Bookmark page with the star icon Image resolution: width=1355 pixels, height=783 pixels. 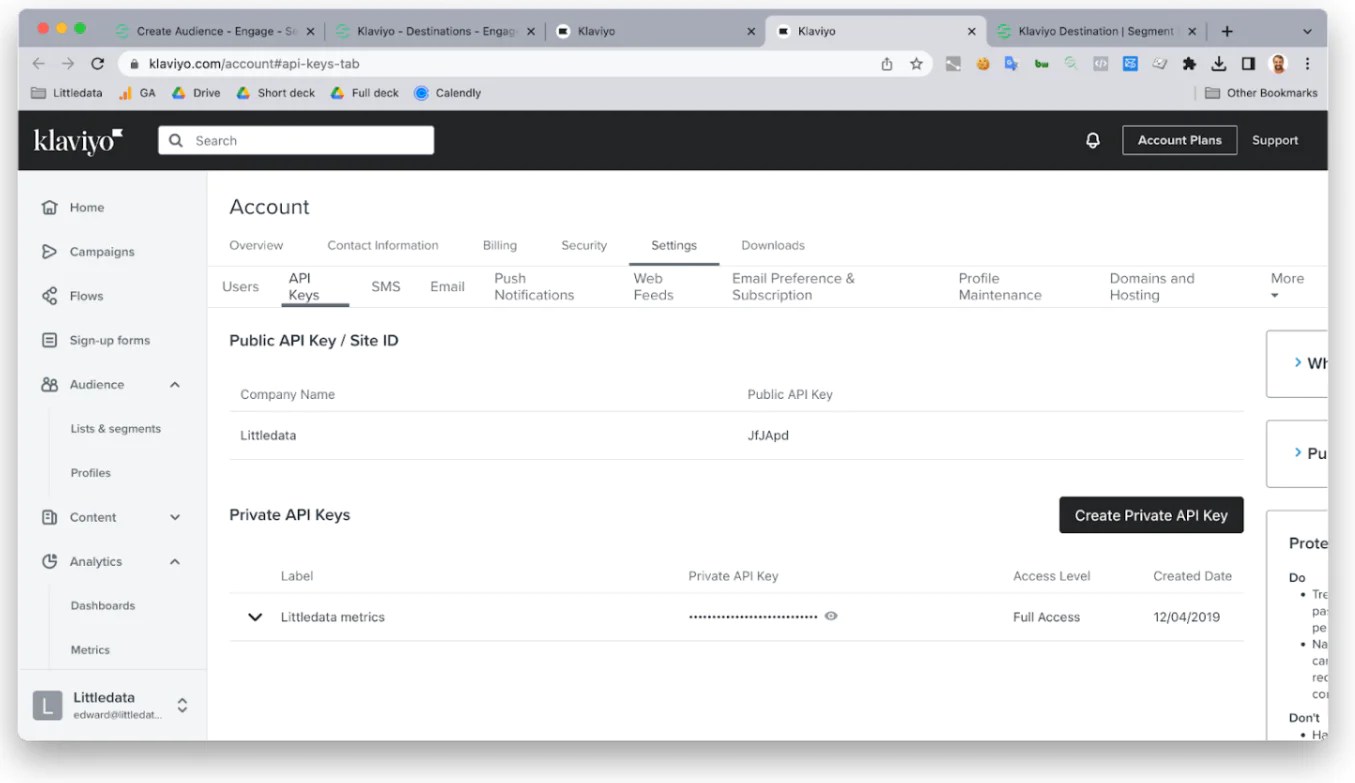(x=916, y=64)
